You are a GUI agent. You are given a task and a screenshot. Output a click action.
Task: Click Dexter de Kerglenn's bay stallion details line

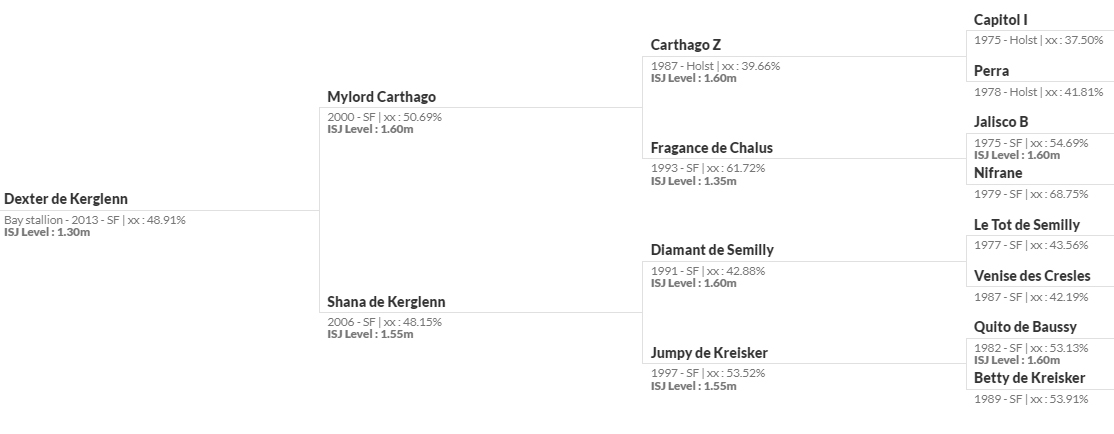coord(95,220)
